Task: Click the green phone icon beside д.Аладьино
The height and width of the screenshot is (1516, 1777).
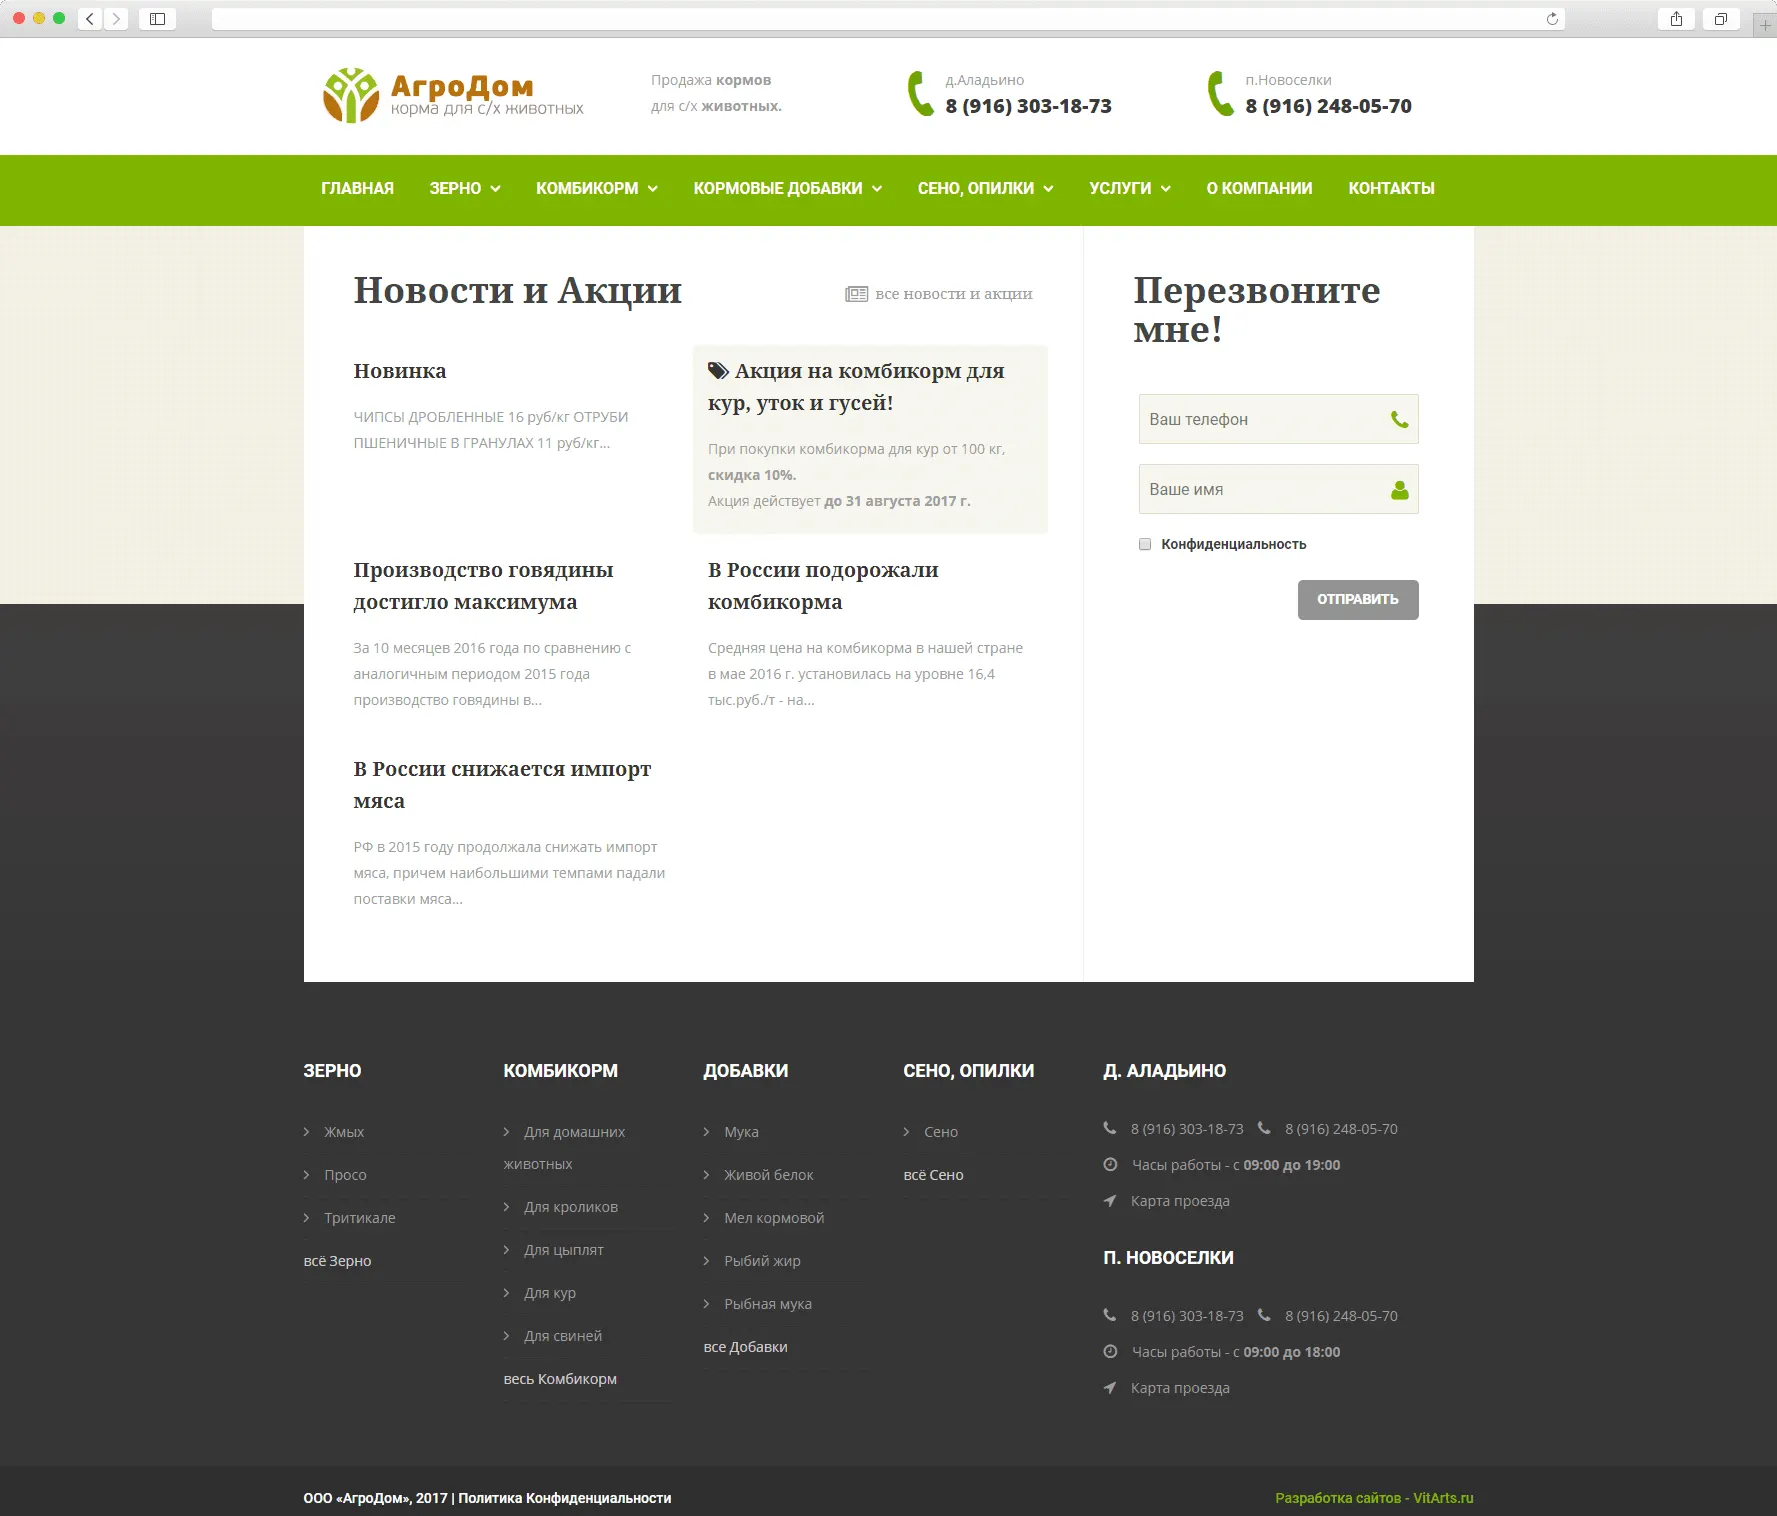Action: tap(919, 94)
